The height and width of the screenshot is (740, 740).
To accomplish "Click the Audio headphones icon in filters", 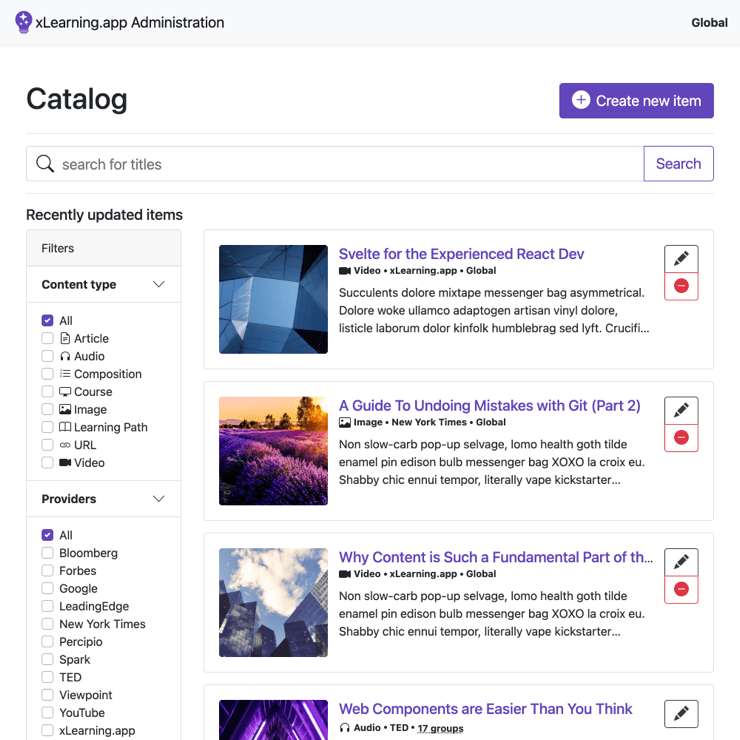I will 65,356.
